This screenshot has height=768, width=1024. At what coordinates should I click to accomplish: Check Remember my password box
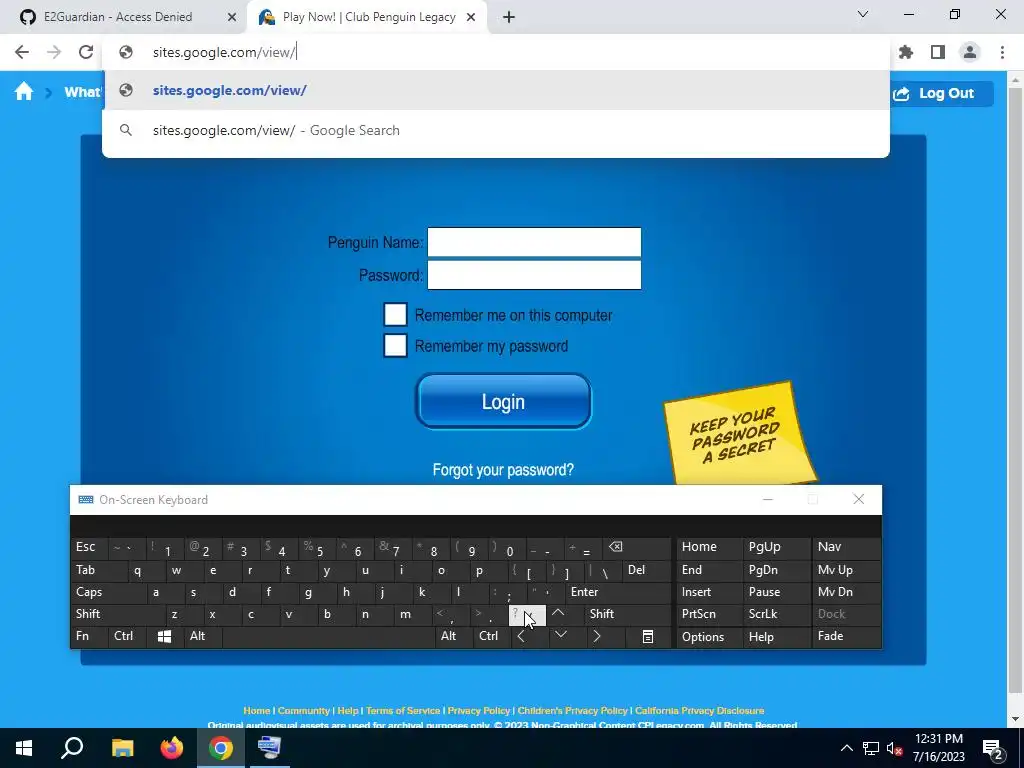coord(395,345)
